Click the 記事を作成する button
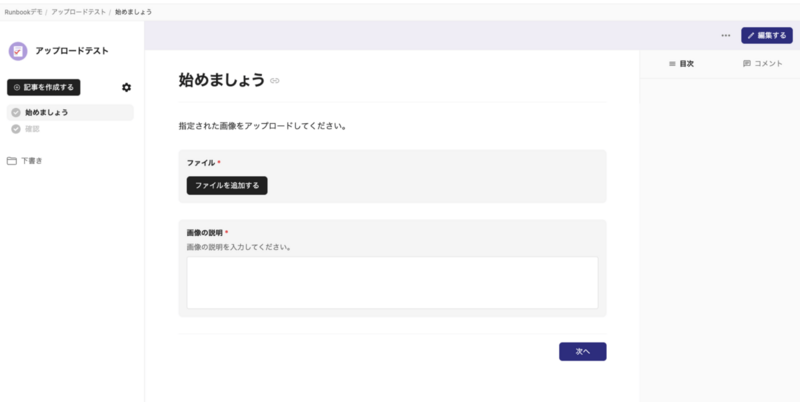This screenshot has height=402, width=800. point(44,87)
